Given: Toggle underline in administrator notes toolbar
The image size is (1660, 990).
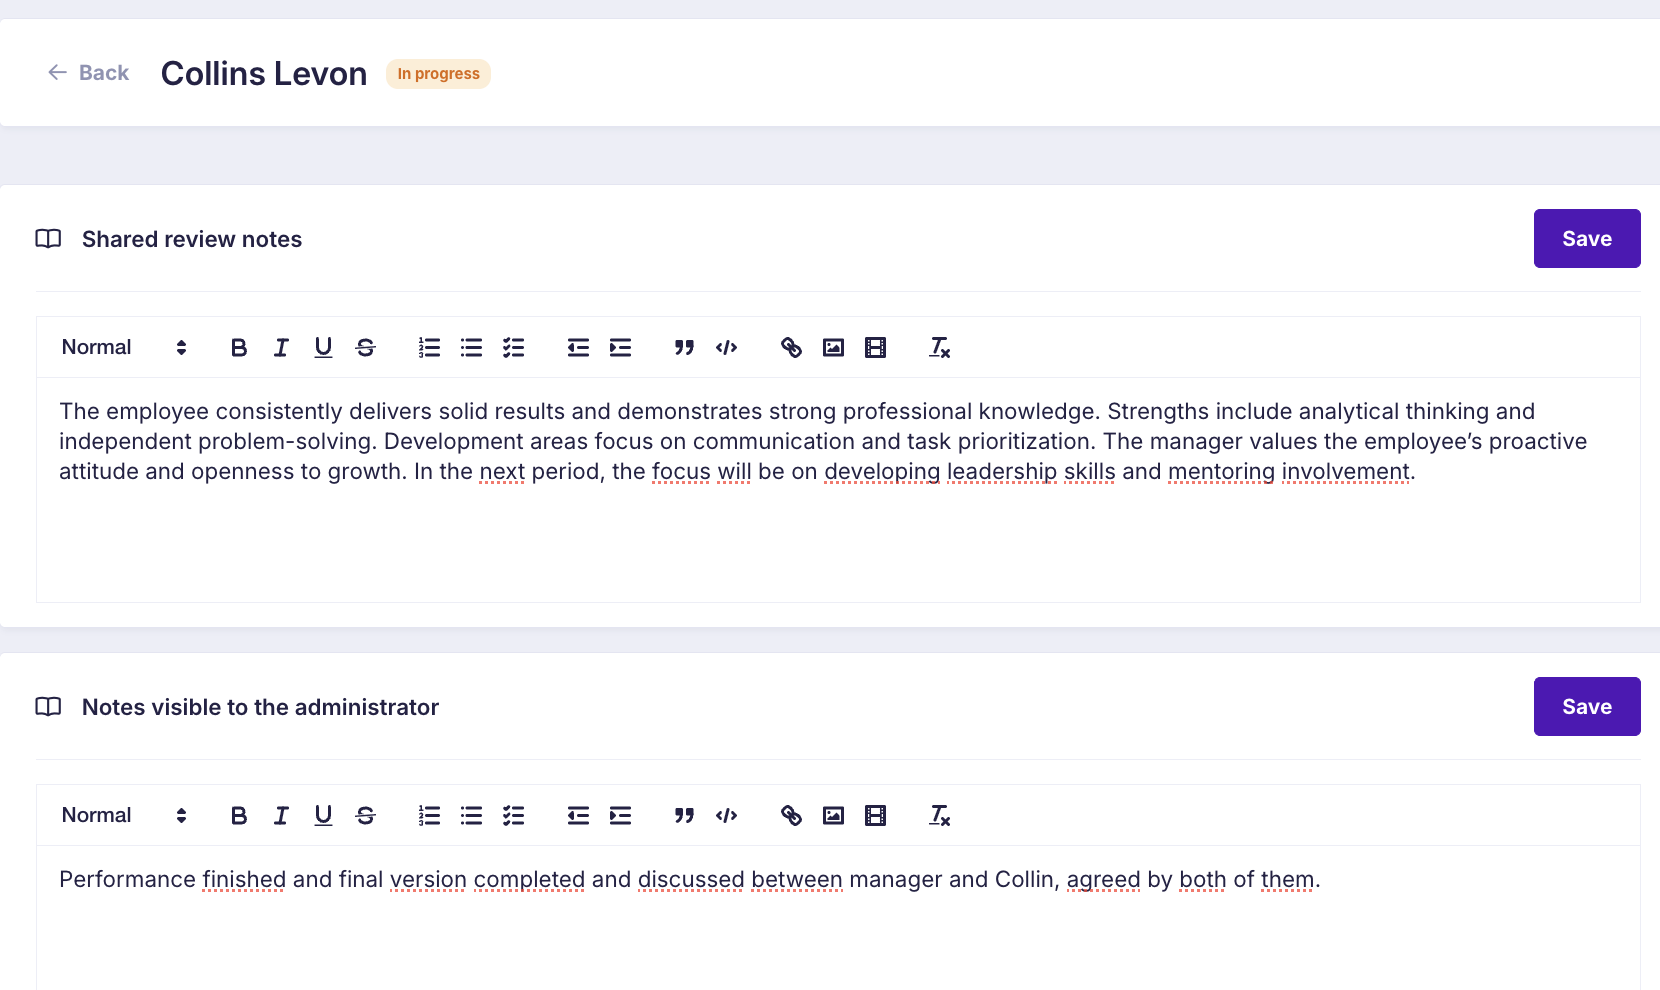Looking at the screenshot, I should 323,816.
